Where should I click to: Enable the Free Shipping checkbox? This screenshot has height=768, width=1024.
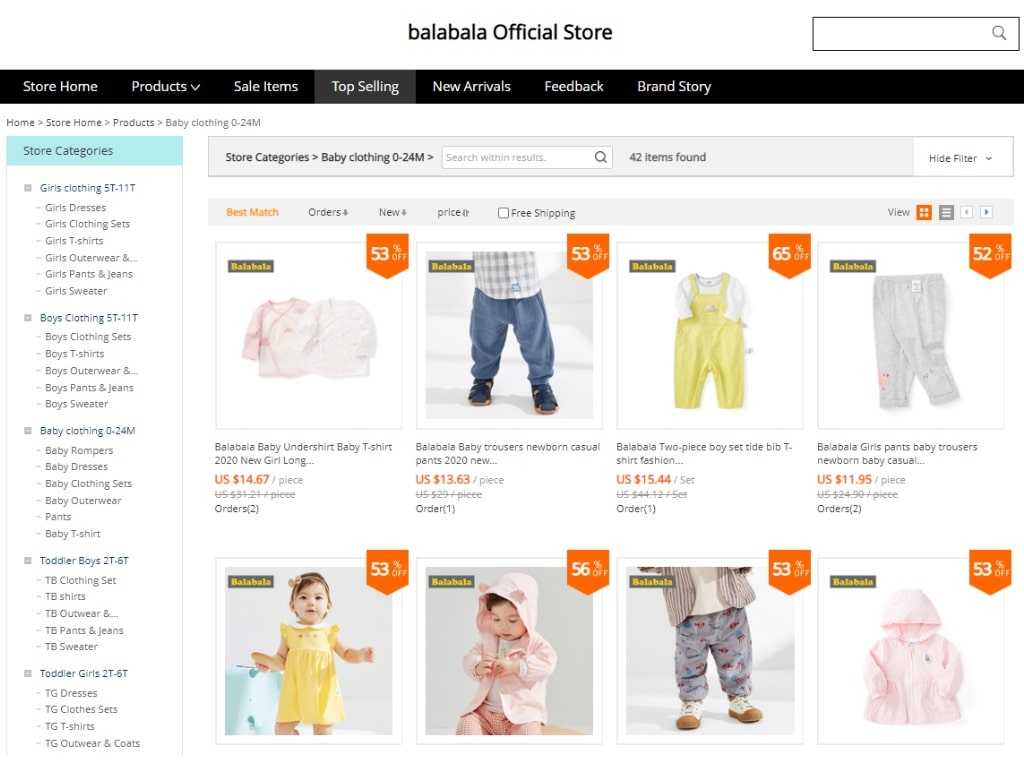503,213
